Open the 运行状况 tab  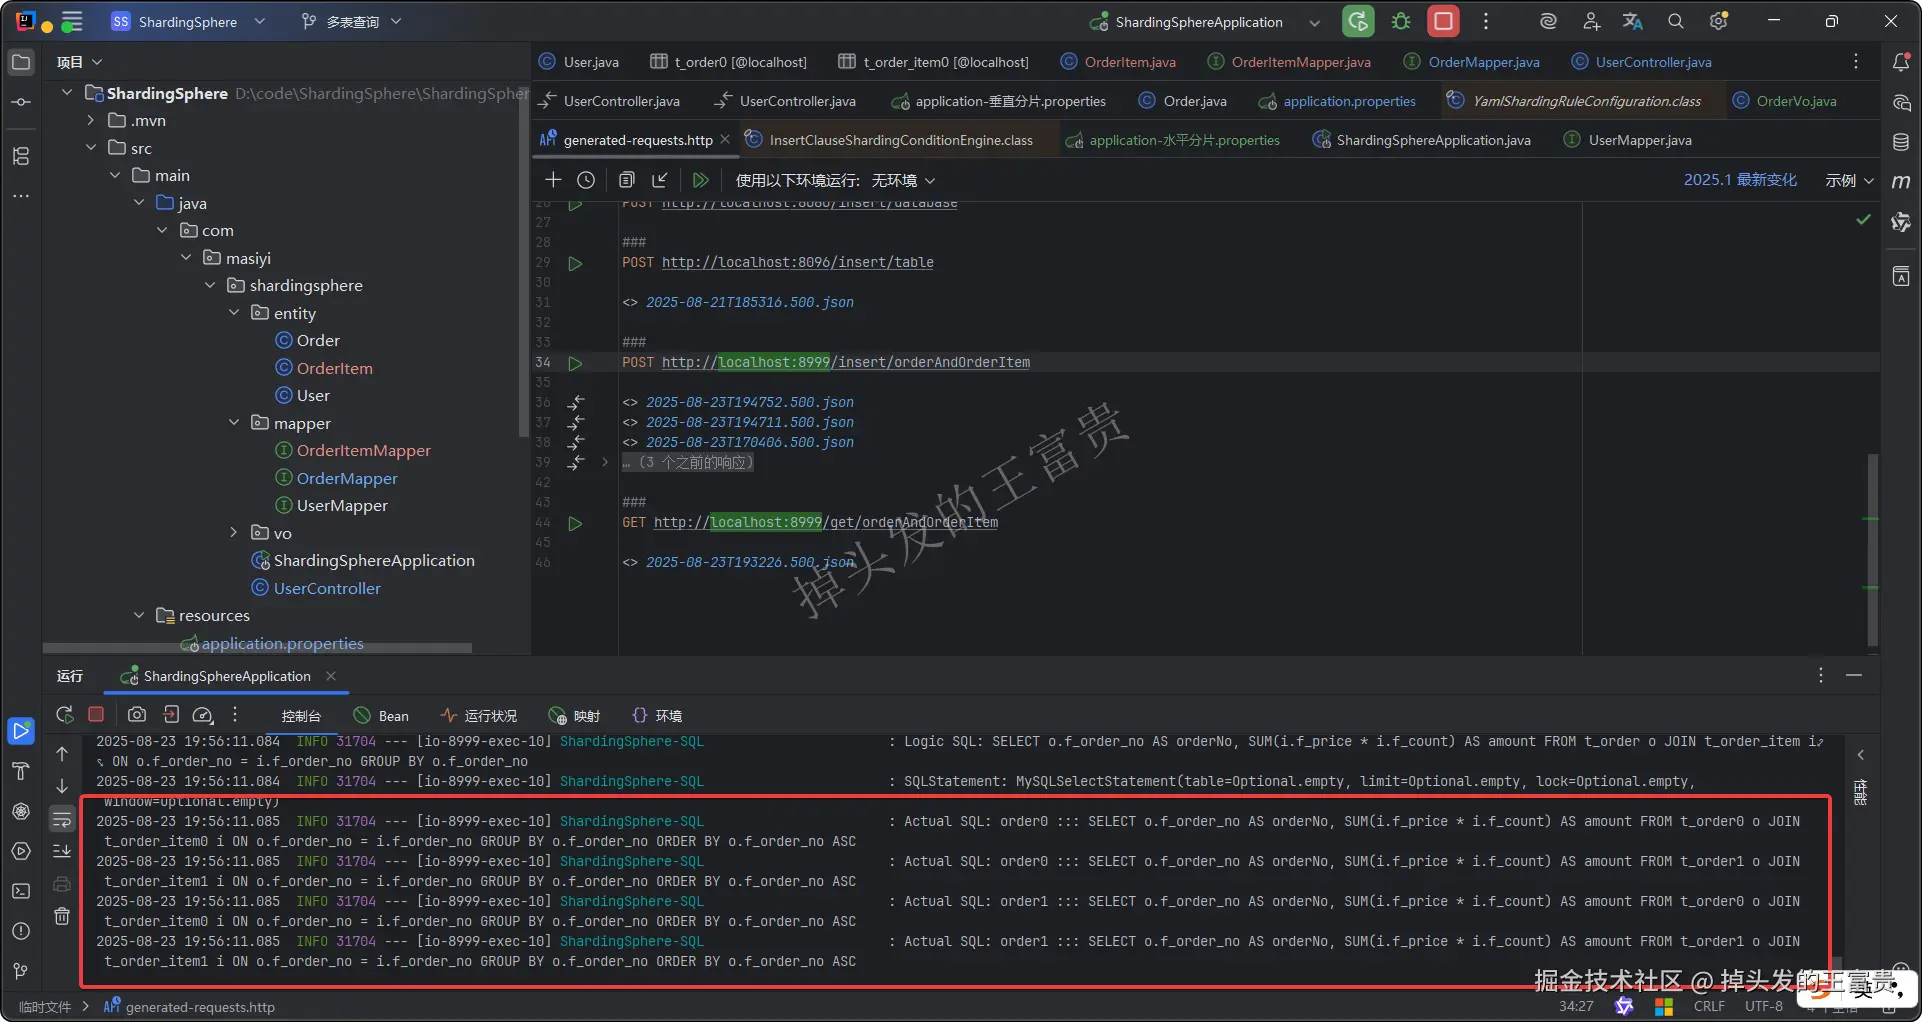pos(479,716)
